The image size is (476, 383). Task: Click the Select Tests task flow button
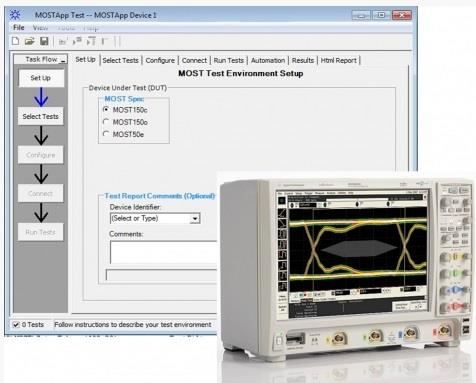tap(41, 116)
